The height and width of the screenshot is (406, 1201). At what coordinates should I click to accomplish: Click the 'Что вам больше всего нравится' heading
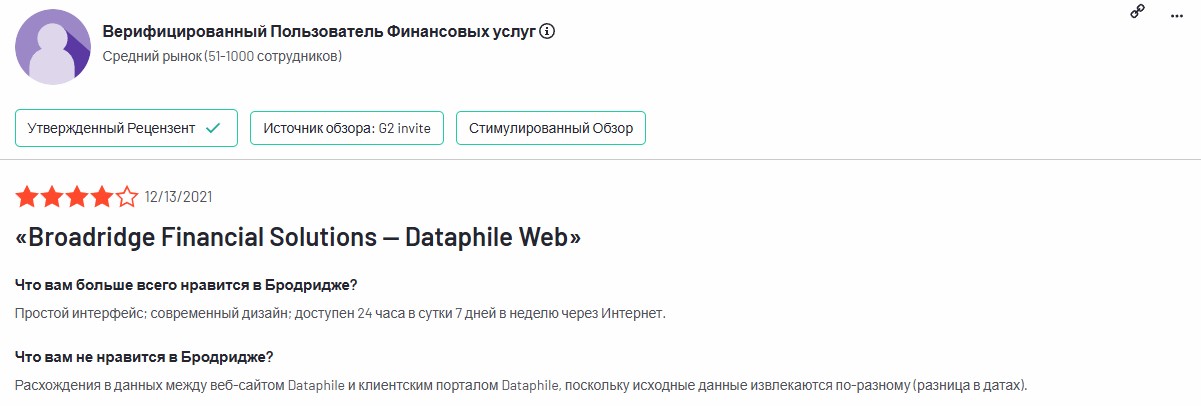(186, 285)
